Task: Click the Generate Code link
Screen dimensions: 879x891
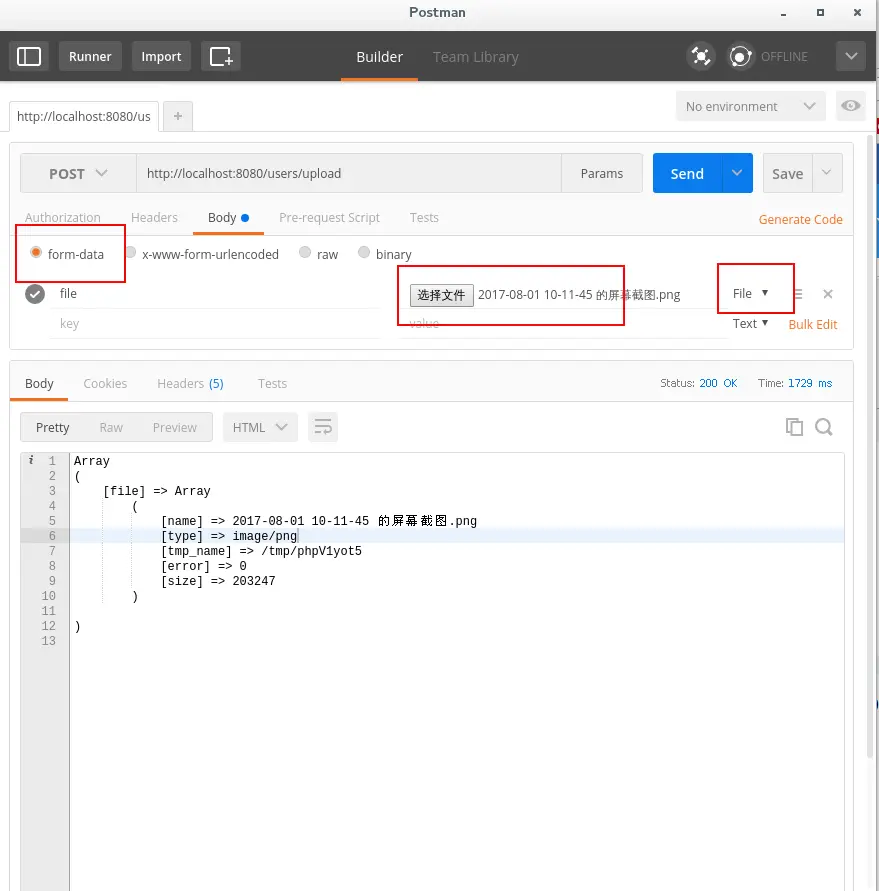Action: coord(800,219)
